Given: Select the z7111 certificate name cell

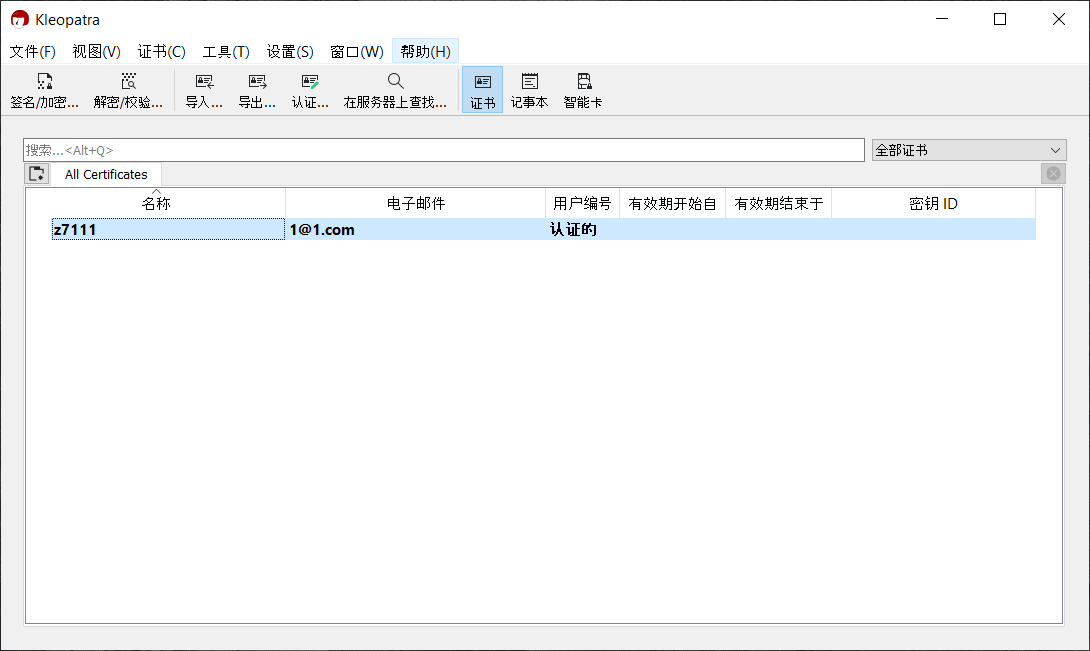Looking at the screenshot, I should point(168,230).
